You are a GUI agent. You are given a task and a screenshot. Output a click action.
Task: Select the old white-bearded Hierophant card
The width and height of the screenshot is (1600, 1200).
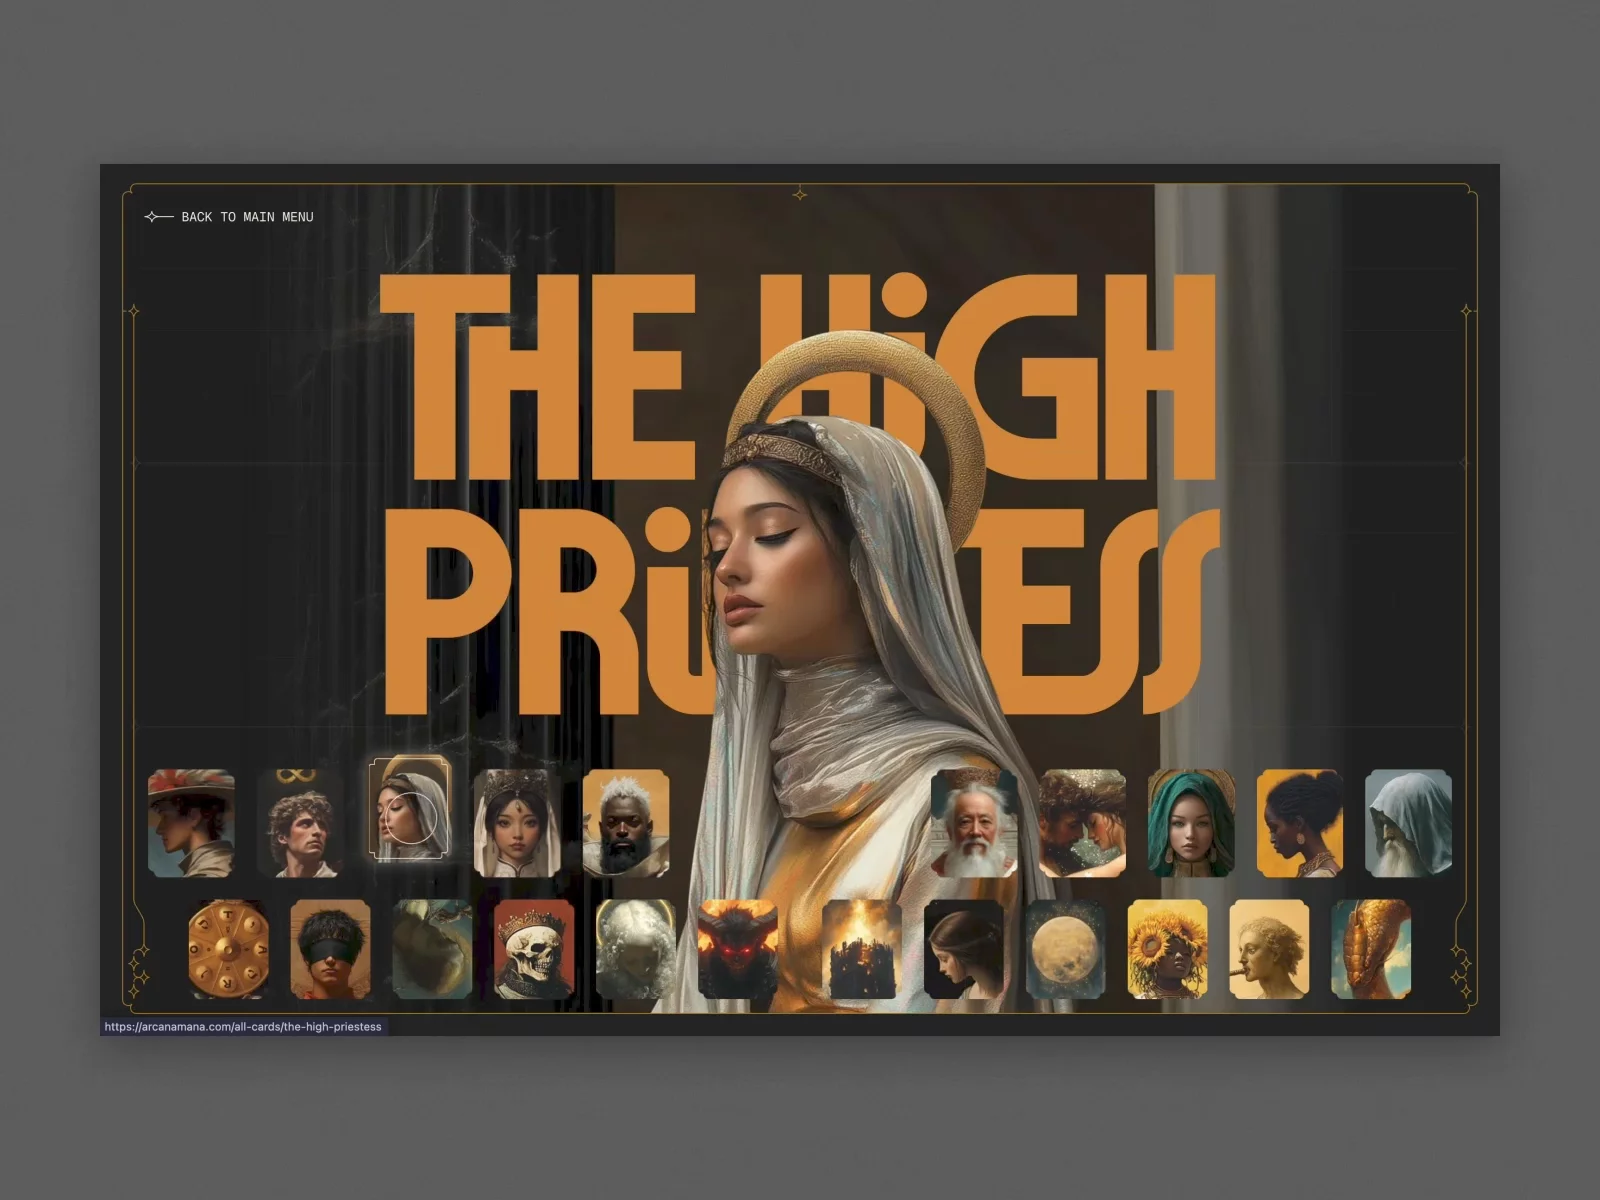[x=974, y=823]
